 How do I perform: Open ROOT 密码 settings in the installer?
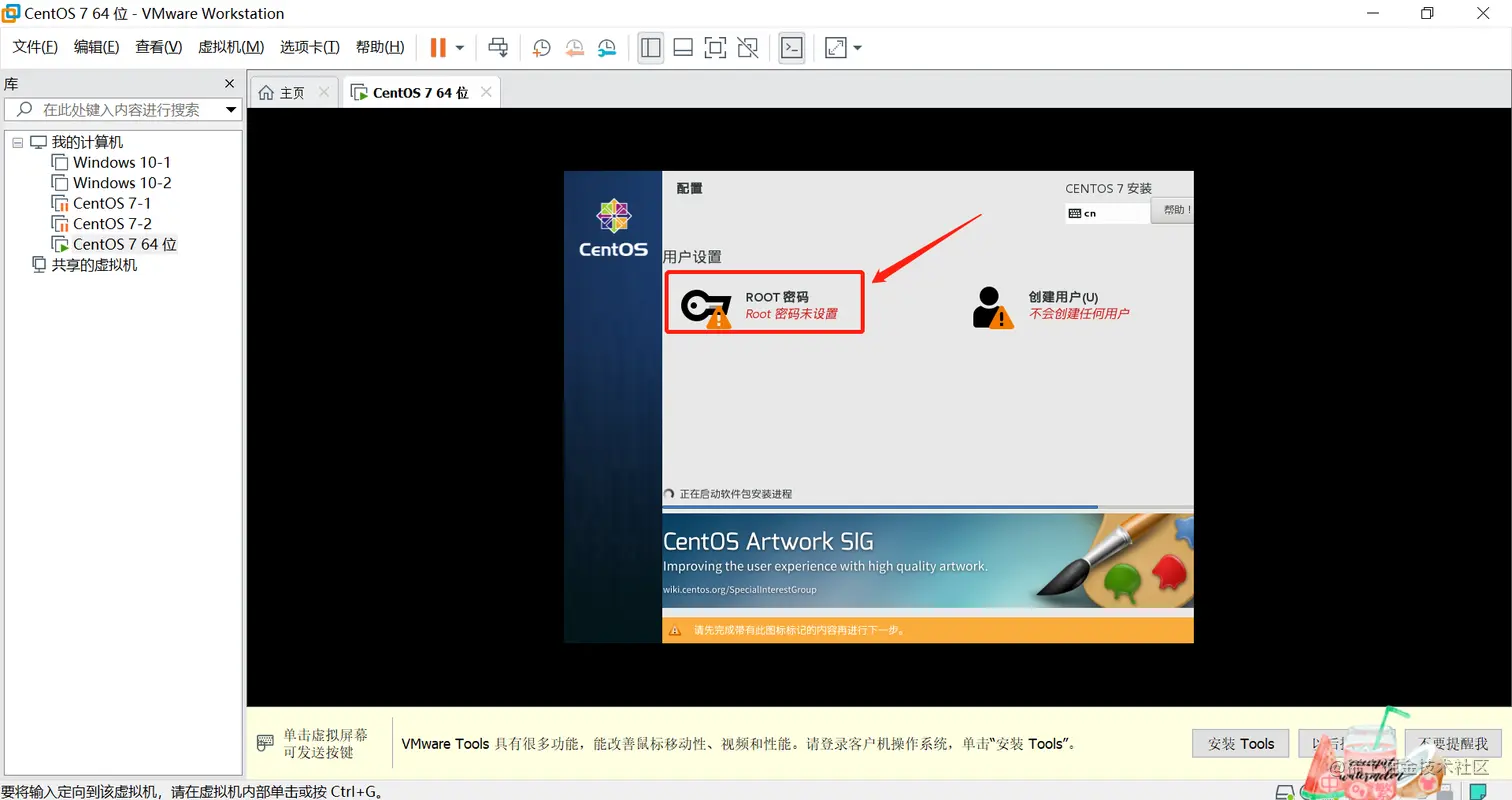pos(764,303)
